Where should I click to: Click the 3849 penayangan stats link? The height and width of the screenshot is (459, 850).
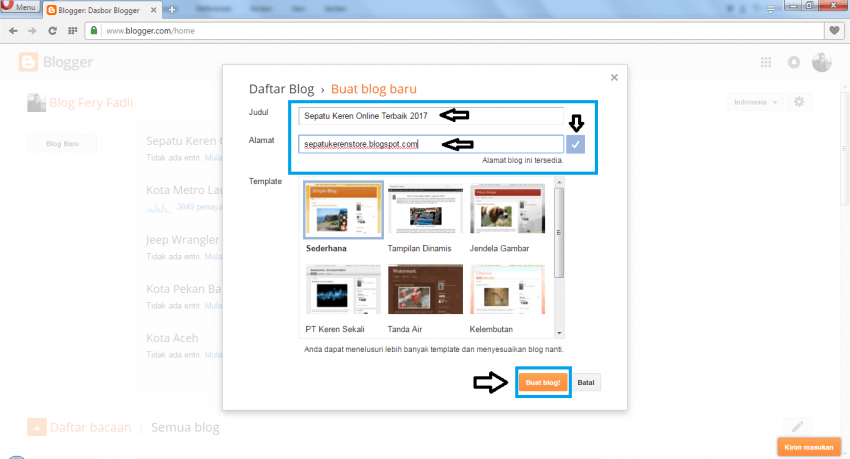click(x=199, y=207)
